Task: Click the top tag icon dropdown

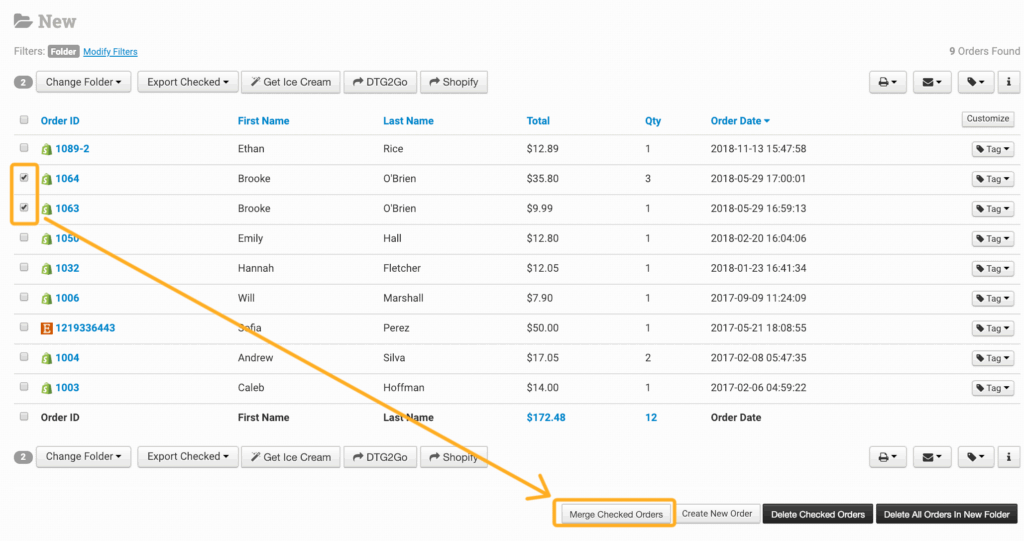Action: 976,82
